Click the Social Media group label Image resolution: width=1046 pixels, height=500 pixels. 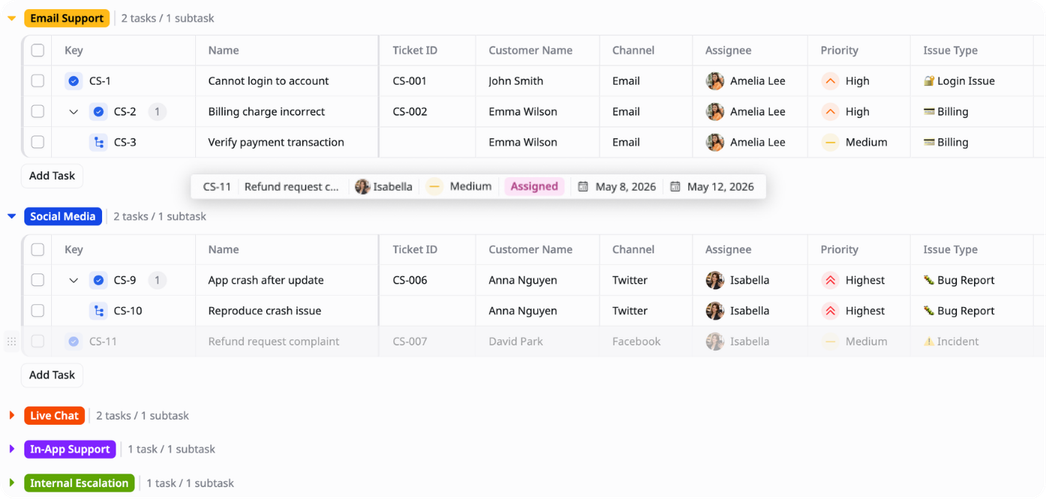pos(63,217)
